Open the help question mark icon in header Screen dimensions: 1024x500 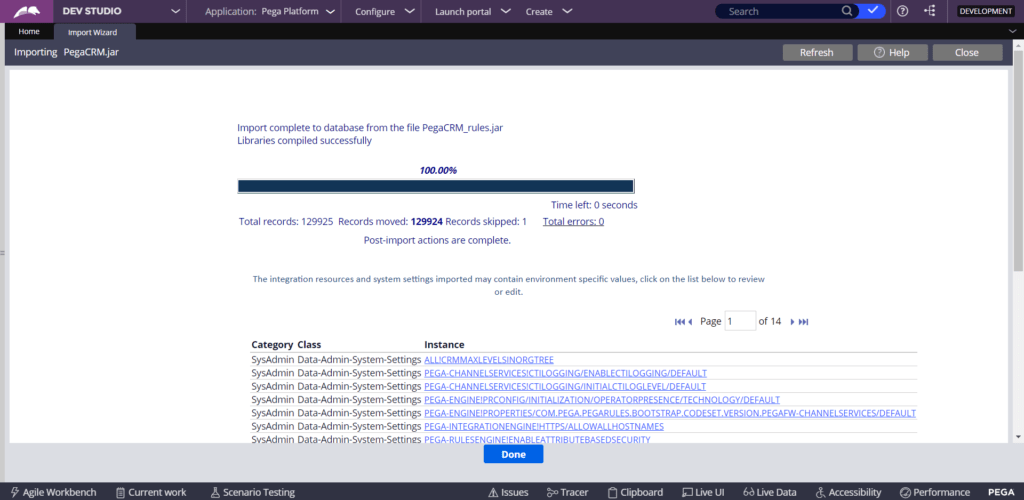[903, 11]
